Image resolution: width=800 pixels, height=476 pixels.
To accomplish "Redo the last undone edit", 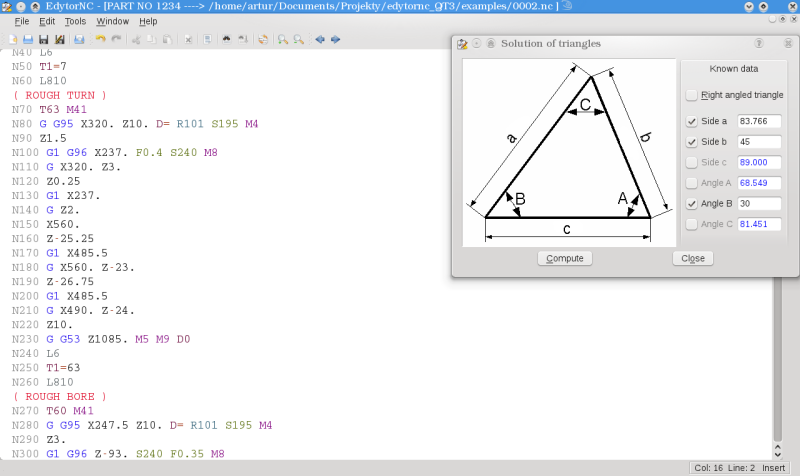I will click(116, 39).
